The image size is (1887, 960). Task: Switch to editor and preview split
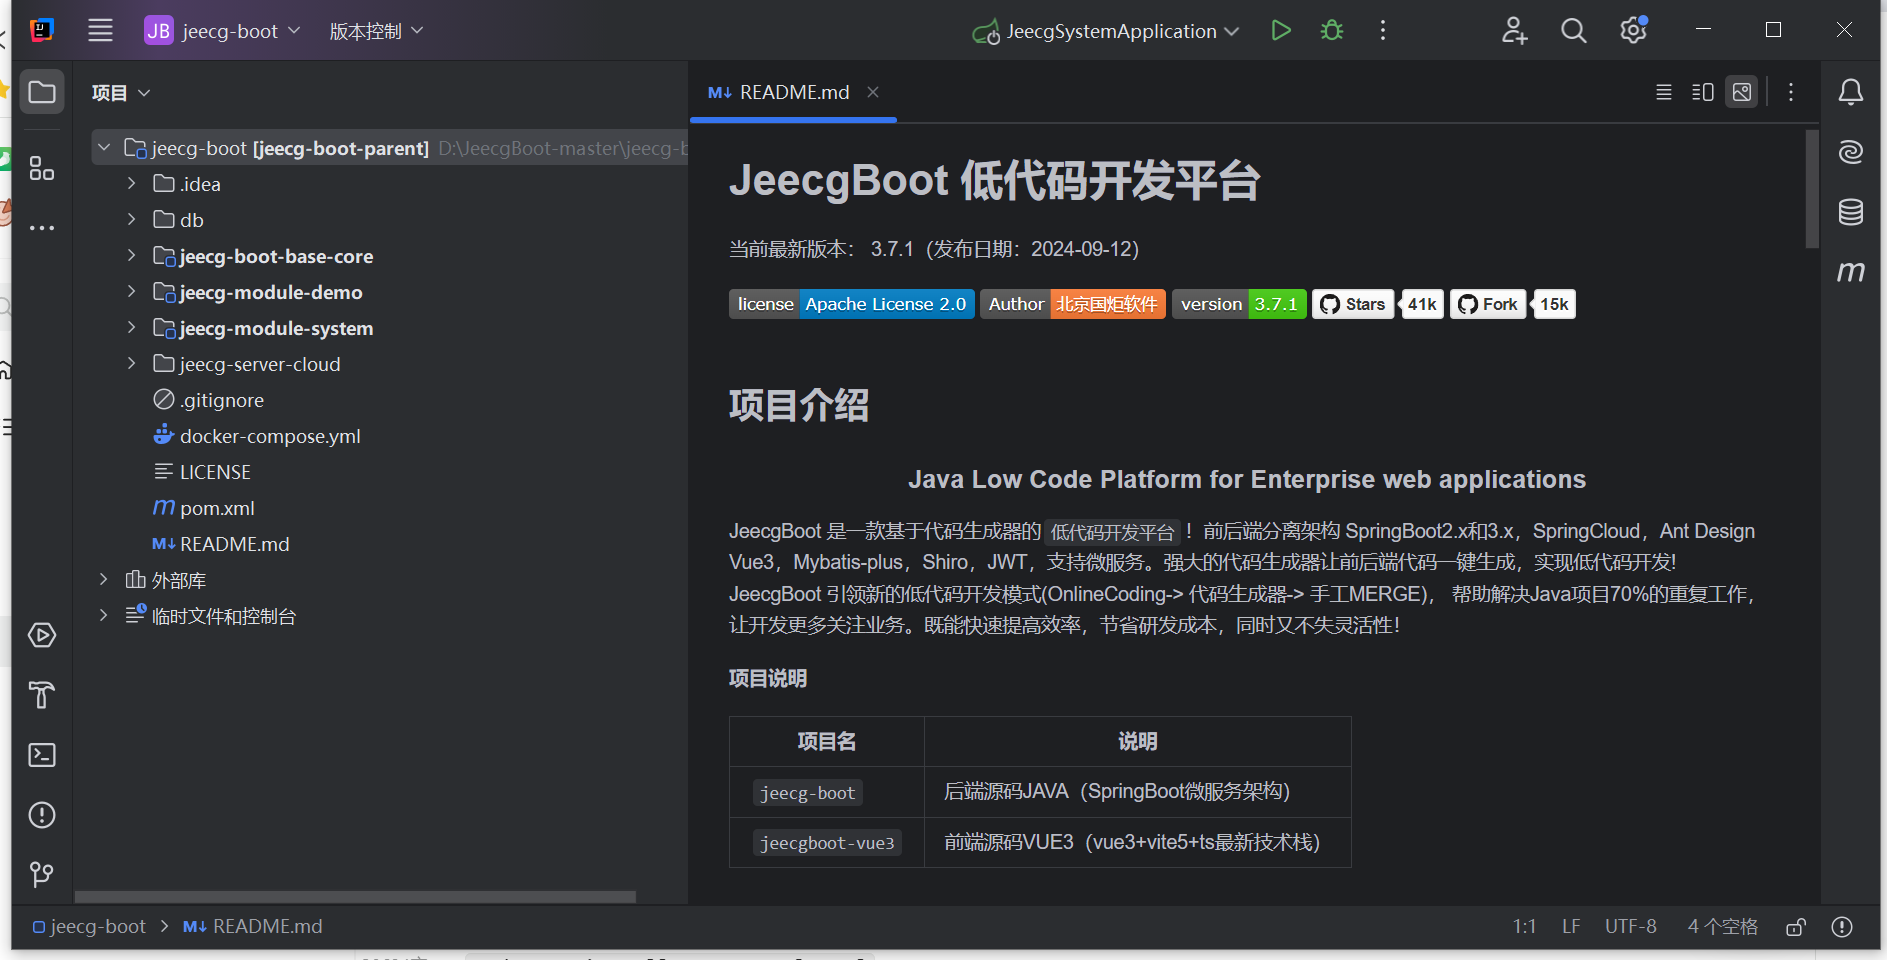(1703, 92)
